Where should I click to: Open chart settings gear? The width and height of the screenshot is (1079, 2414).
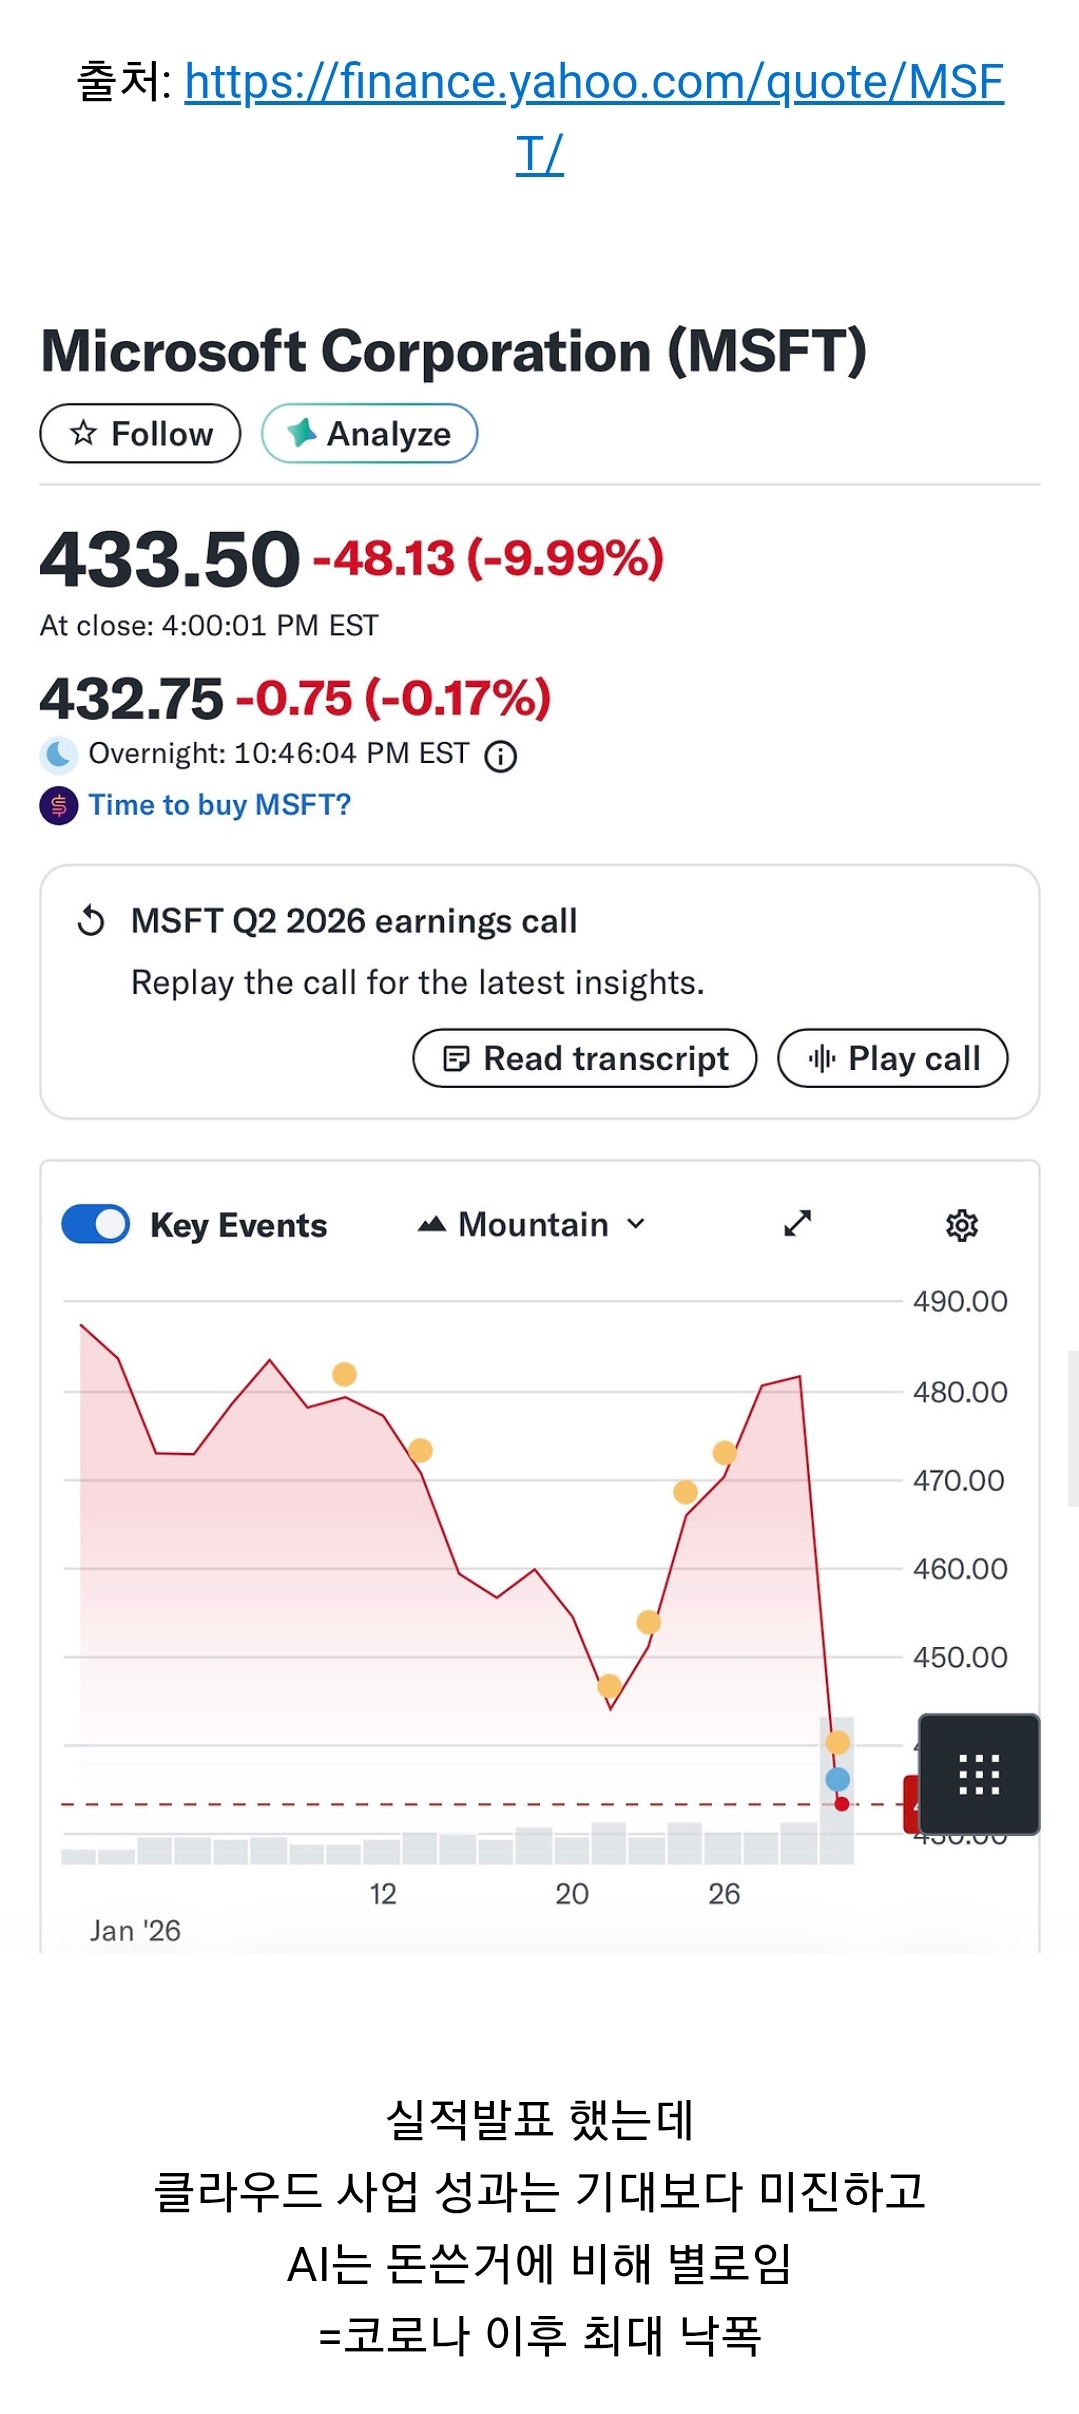pos(962,1225)
